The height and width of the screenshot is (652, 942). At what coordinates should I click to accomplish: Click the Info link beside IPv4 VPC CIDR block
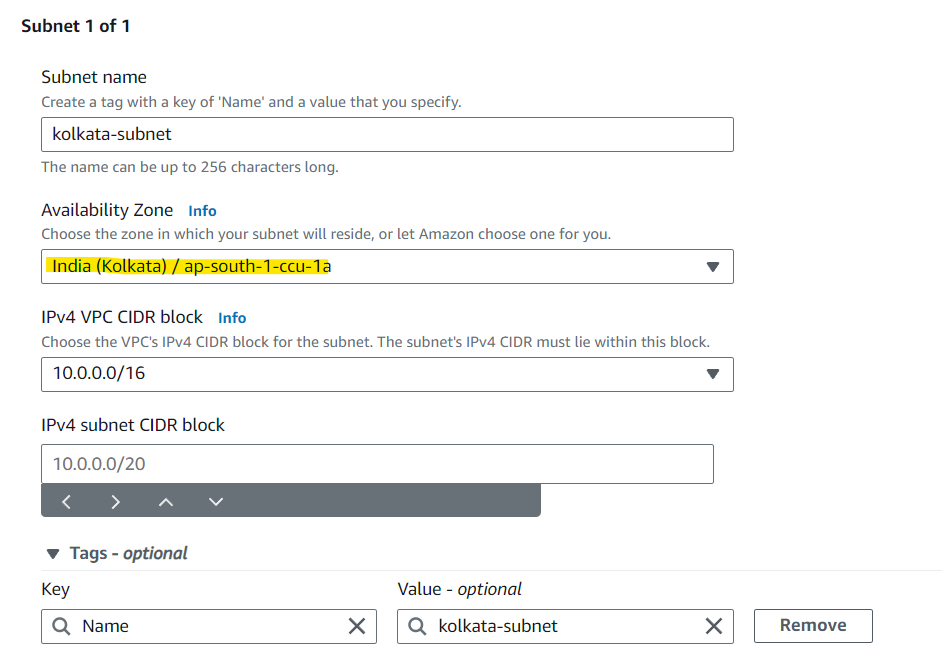click(x=232, y=317)
